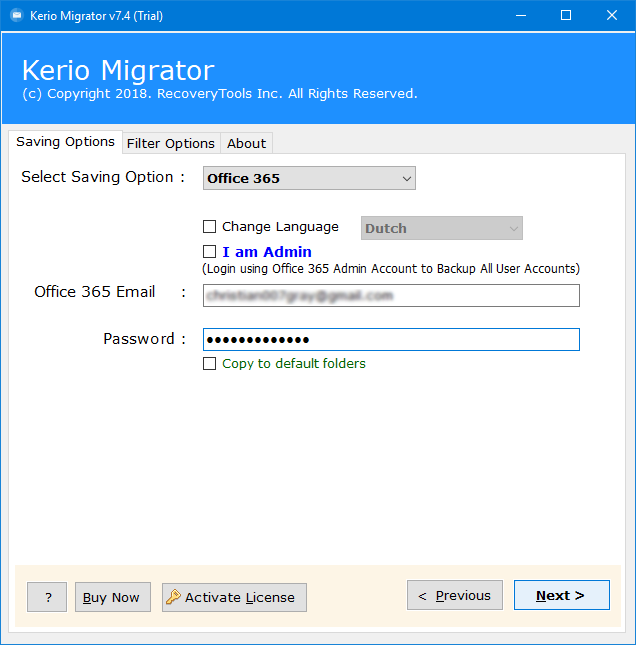This screenshot has height=645, width=636.
Task: Proceed with the Next button
Action: pos(562,595)
